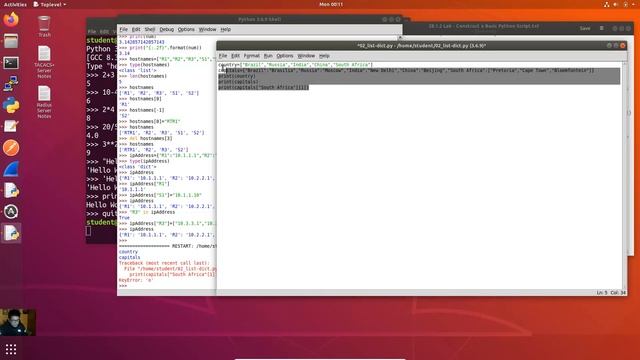Select the active IDLE dock icon at bottom
The height and width of the screenshot is (360, 640).
[x=11, y=233]
